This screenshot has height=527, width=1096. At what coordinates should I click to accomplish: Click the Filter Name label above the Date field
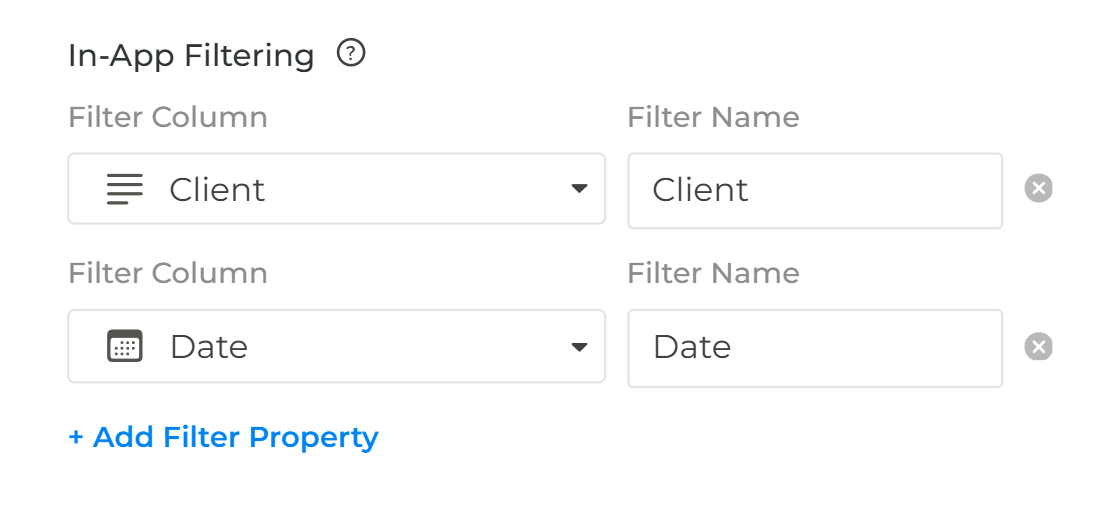(713, 273)
